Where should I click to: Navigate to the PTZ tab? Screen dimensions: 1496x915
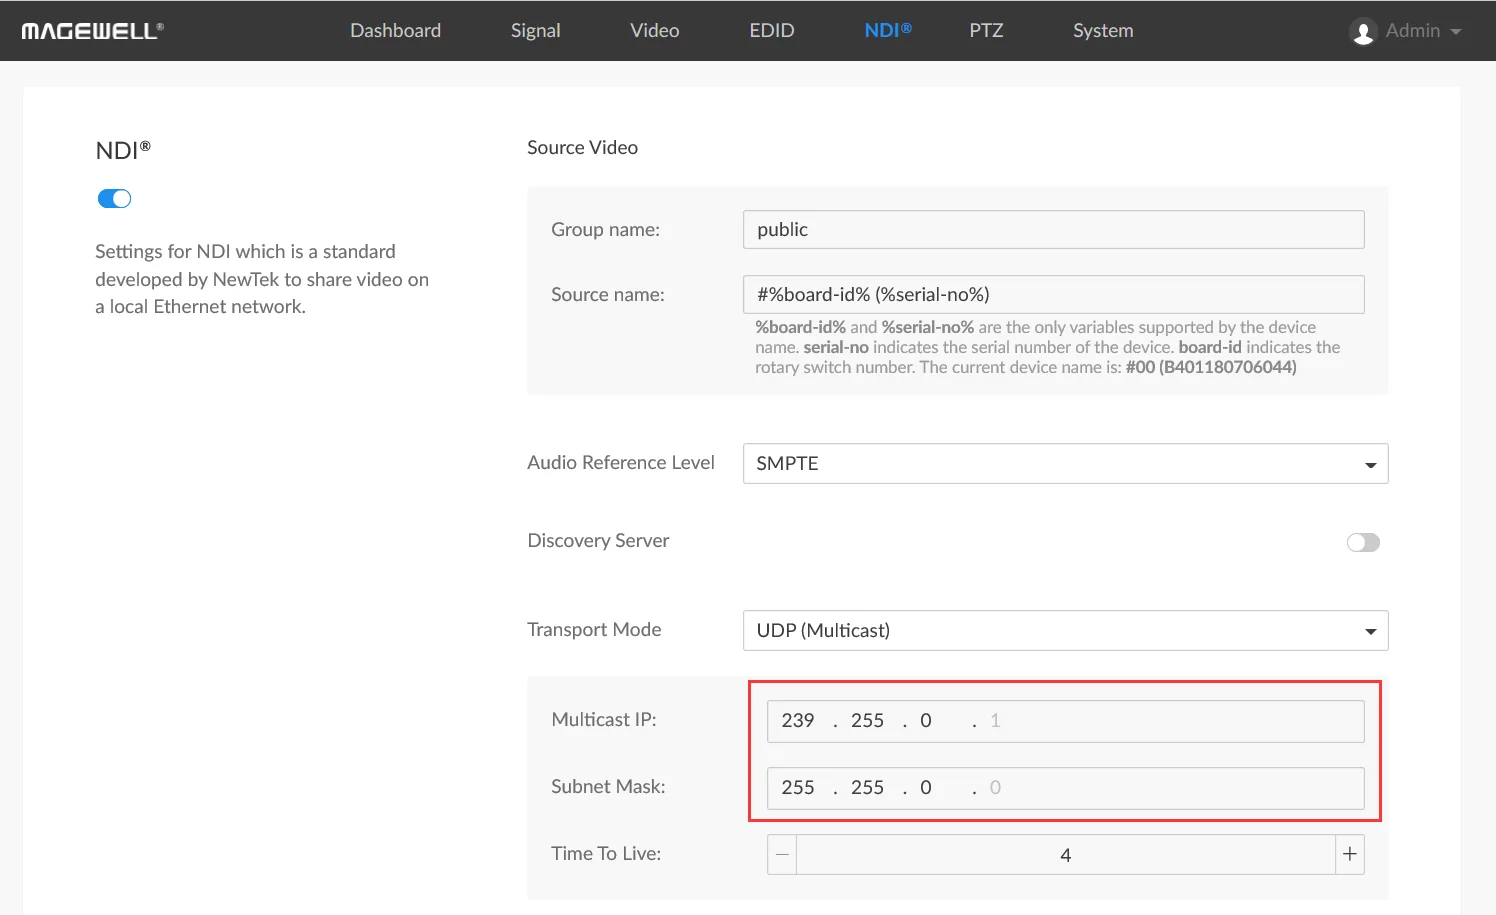(986, 31)
